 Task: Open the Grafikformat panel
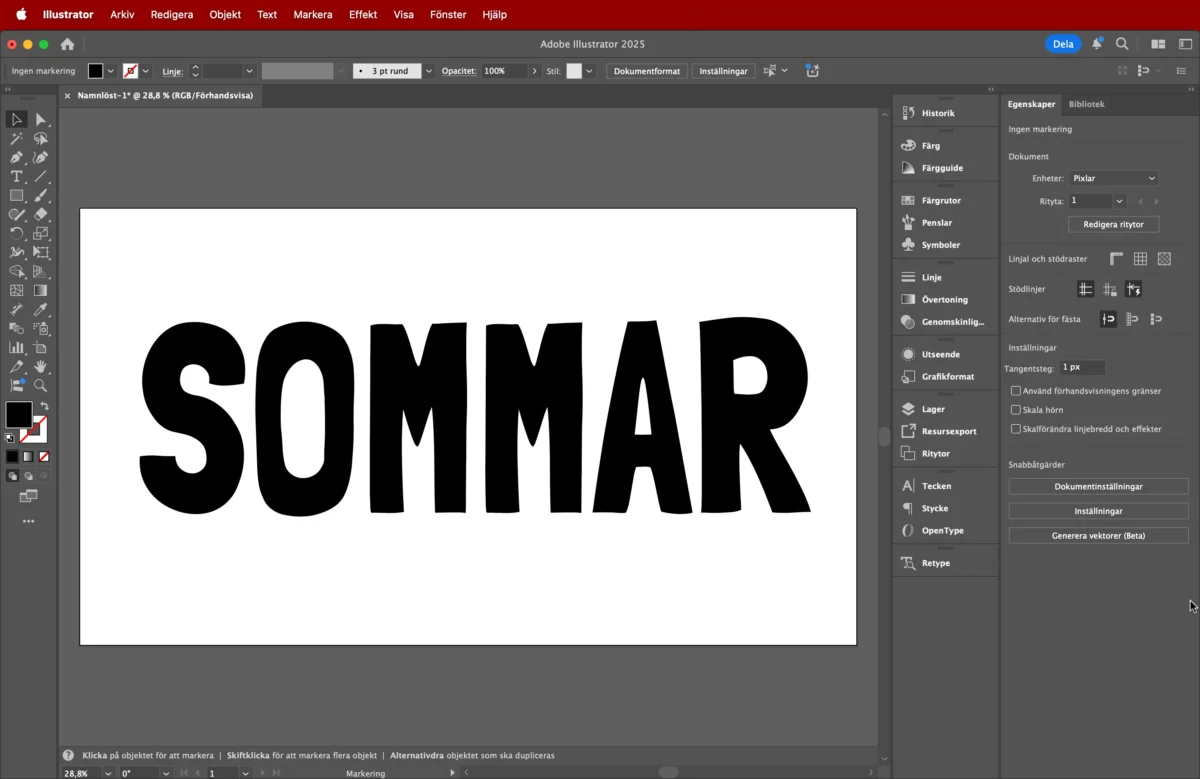point(945,377)
